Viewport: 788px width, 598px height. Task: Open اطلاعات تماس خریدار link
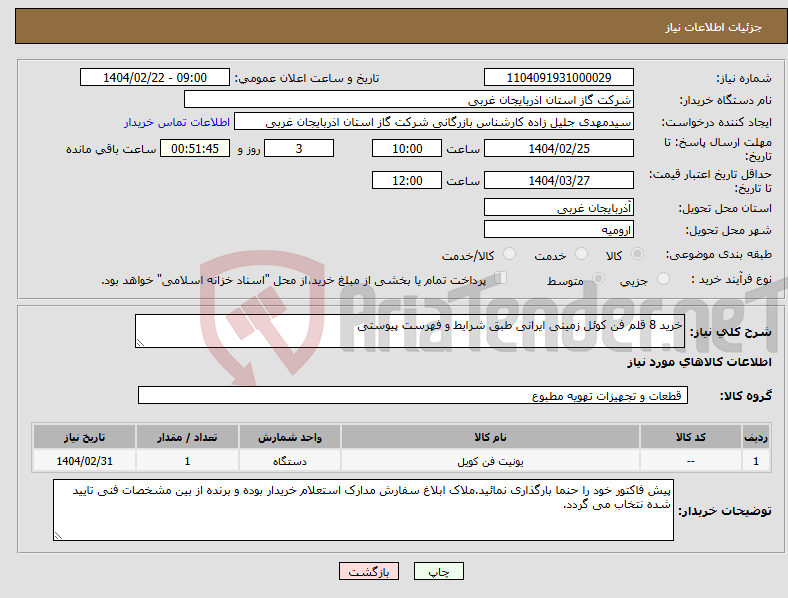pos(177,122)
